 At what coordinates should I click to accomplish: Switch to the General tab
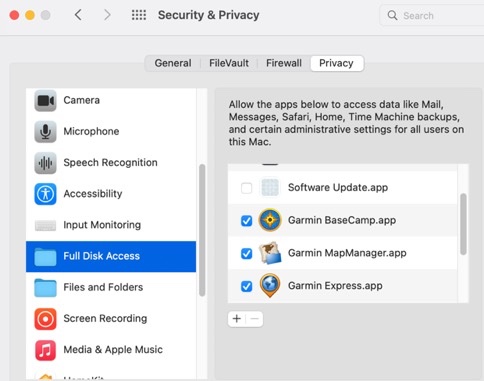[173, 63]
